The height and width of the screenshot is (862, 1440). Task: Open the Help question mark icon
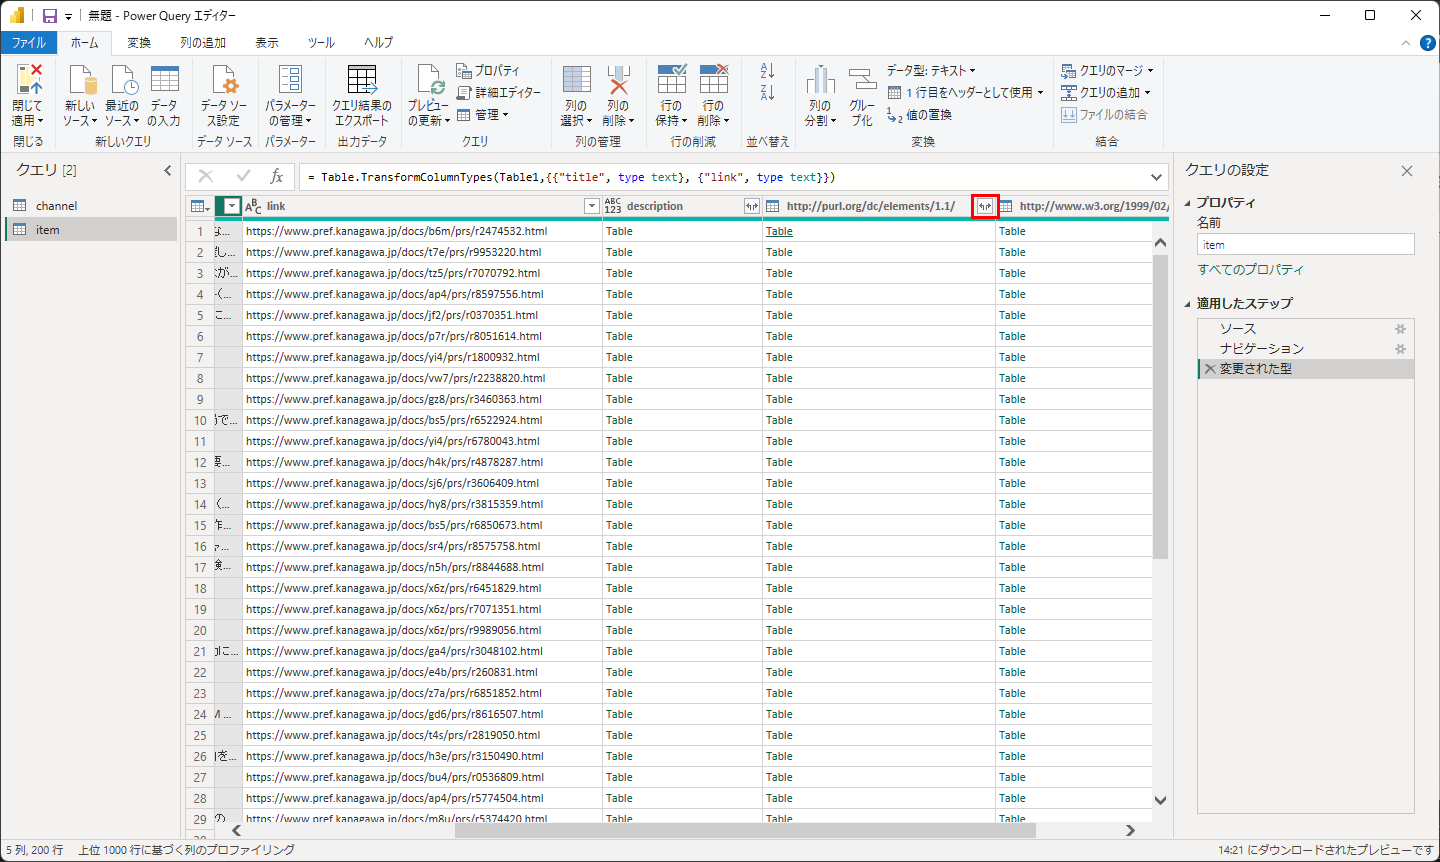pos(1427,43)
